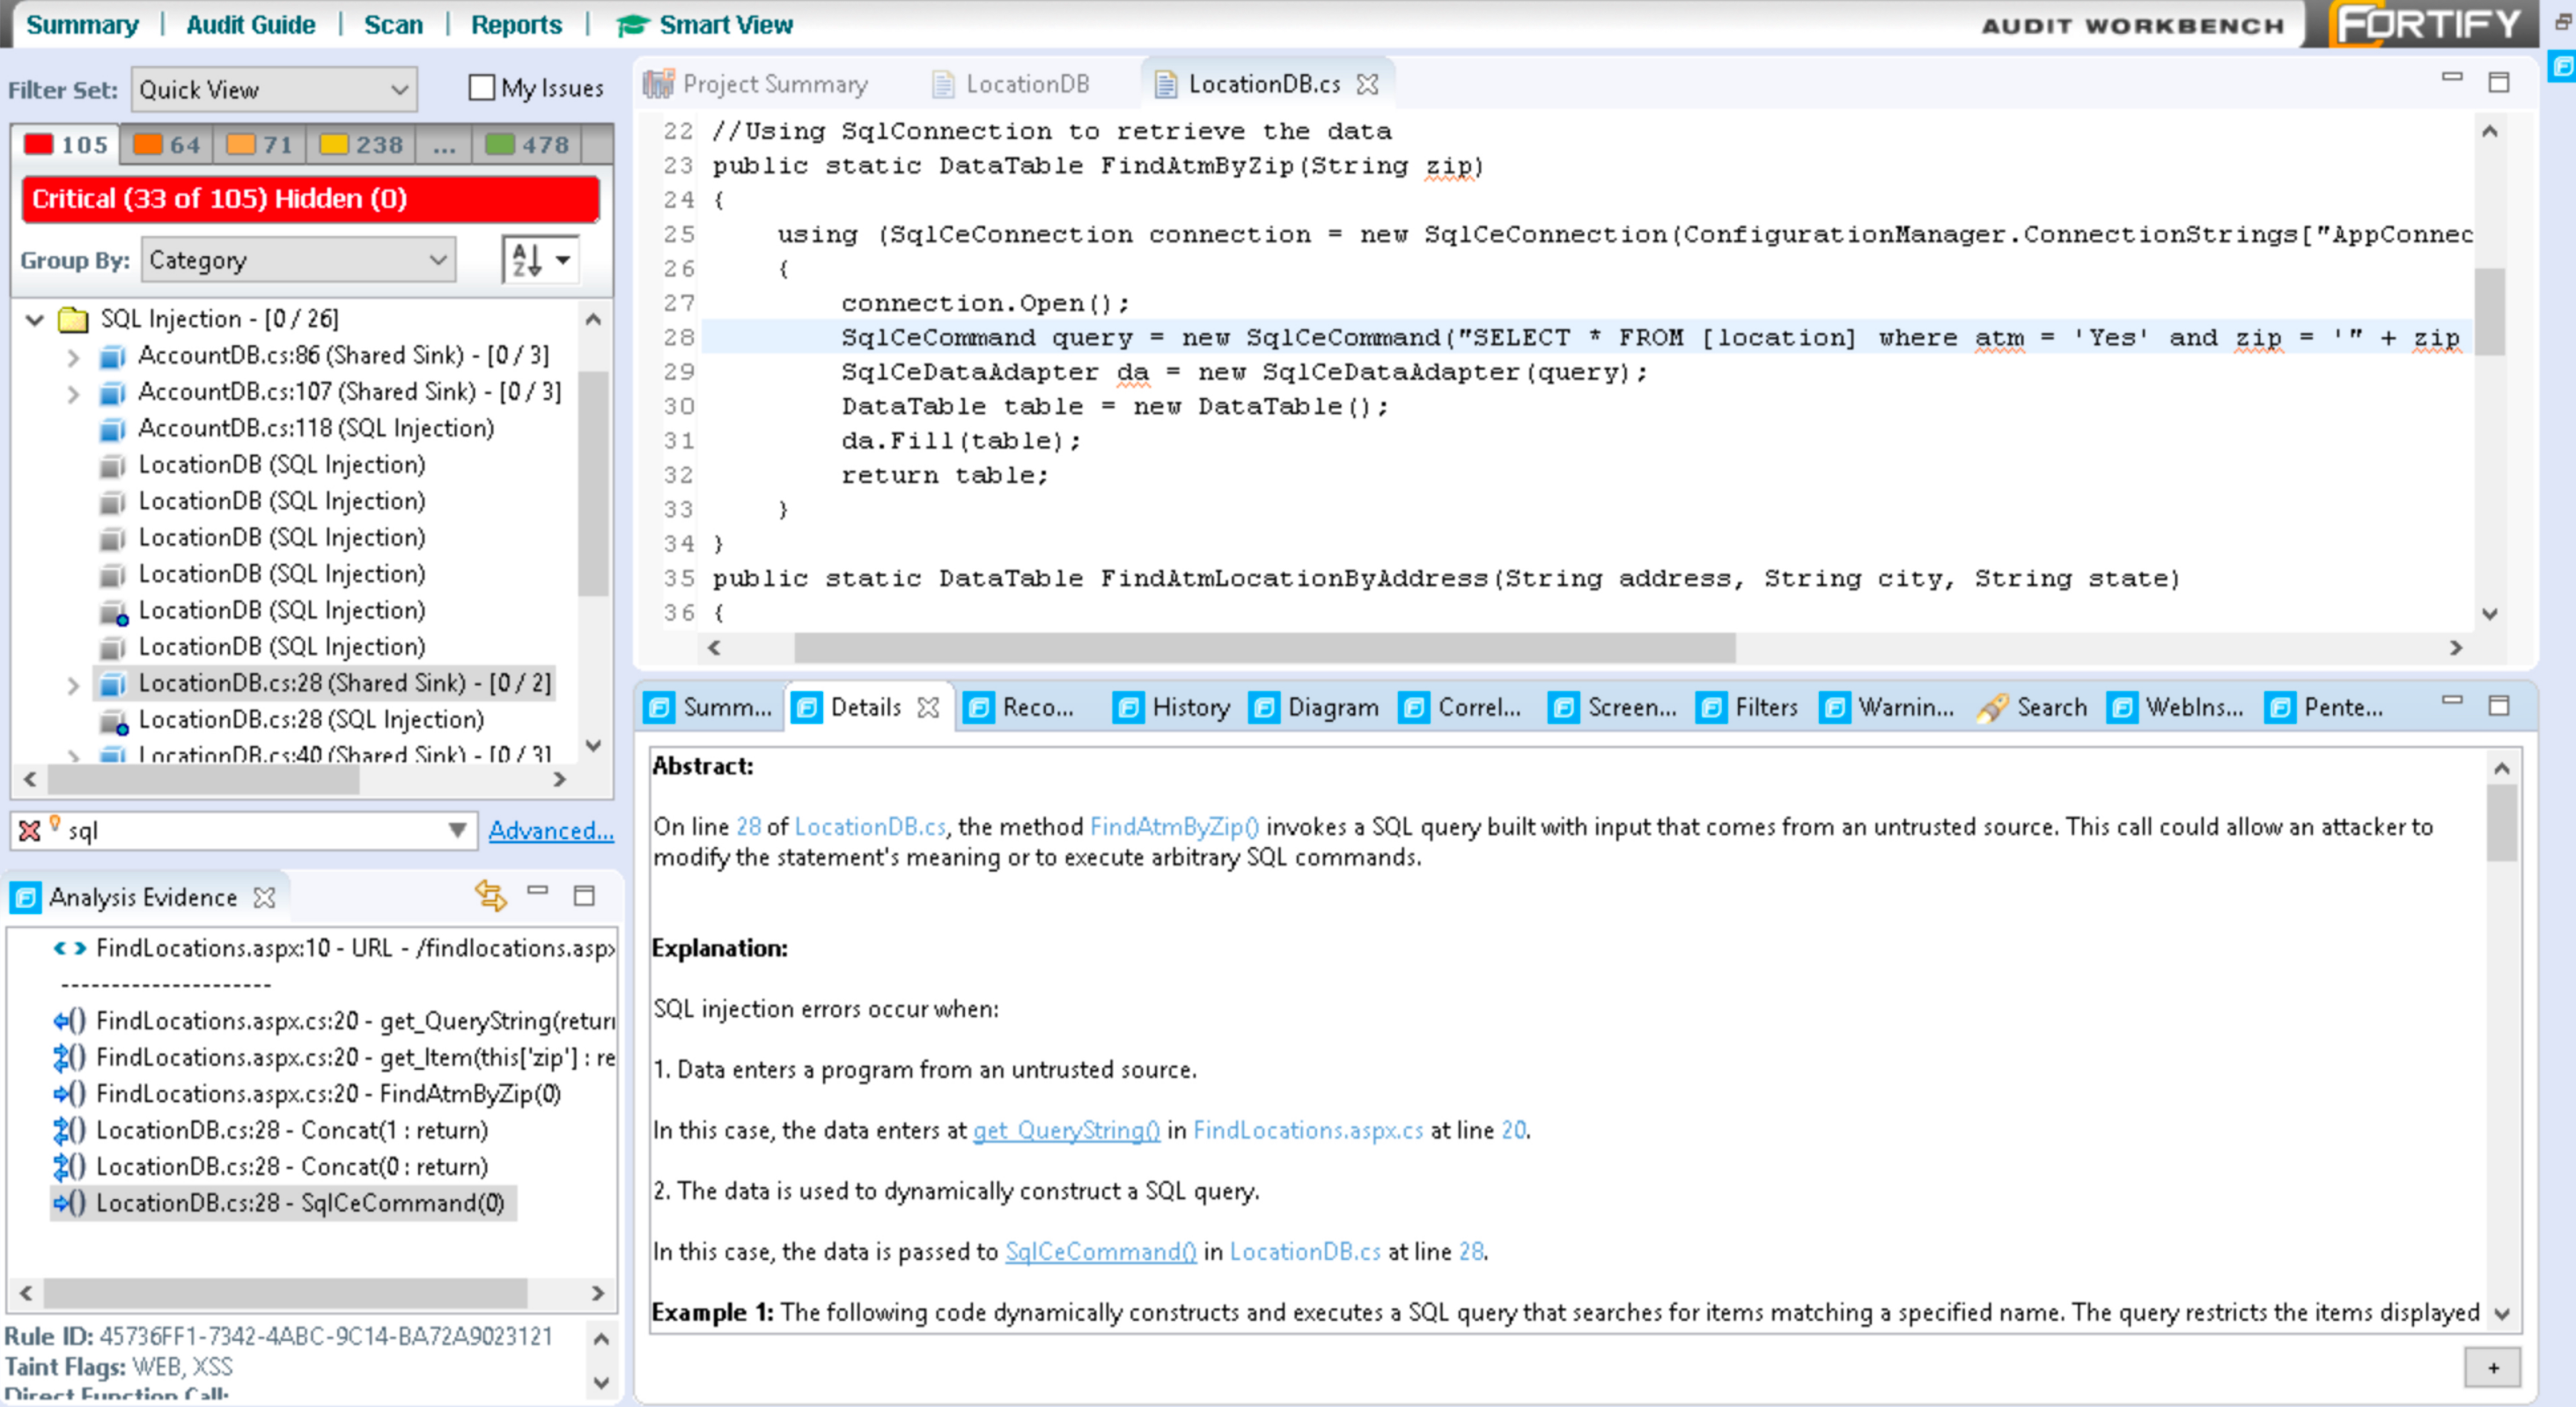
Task: Click the Search tab magnifier icon
Action: 1991,708
